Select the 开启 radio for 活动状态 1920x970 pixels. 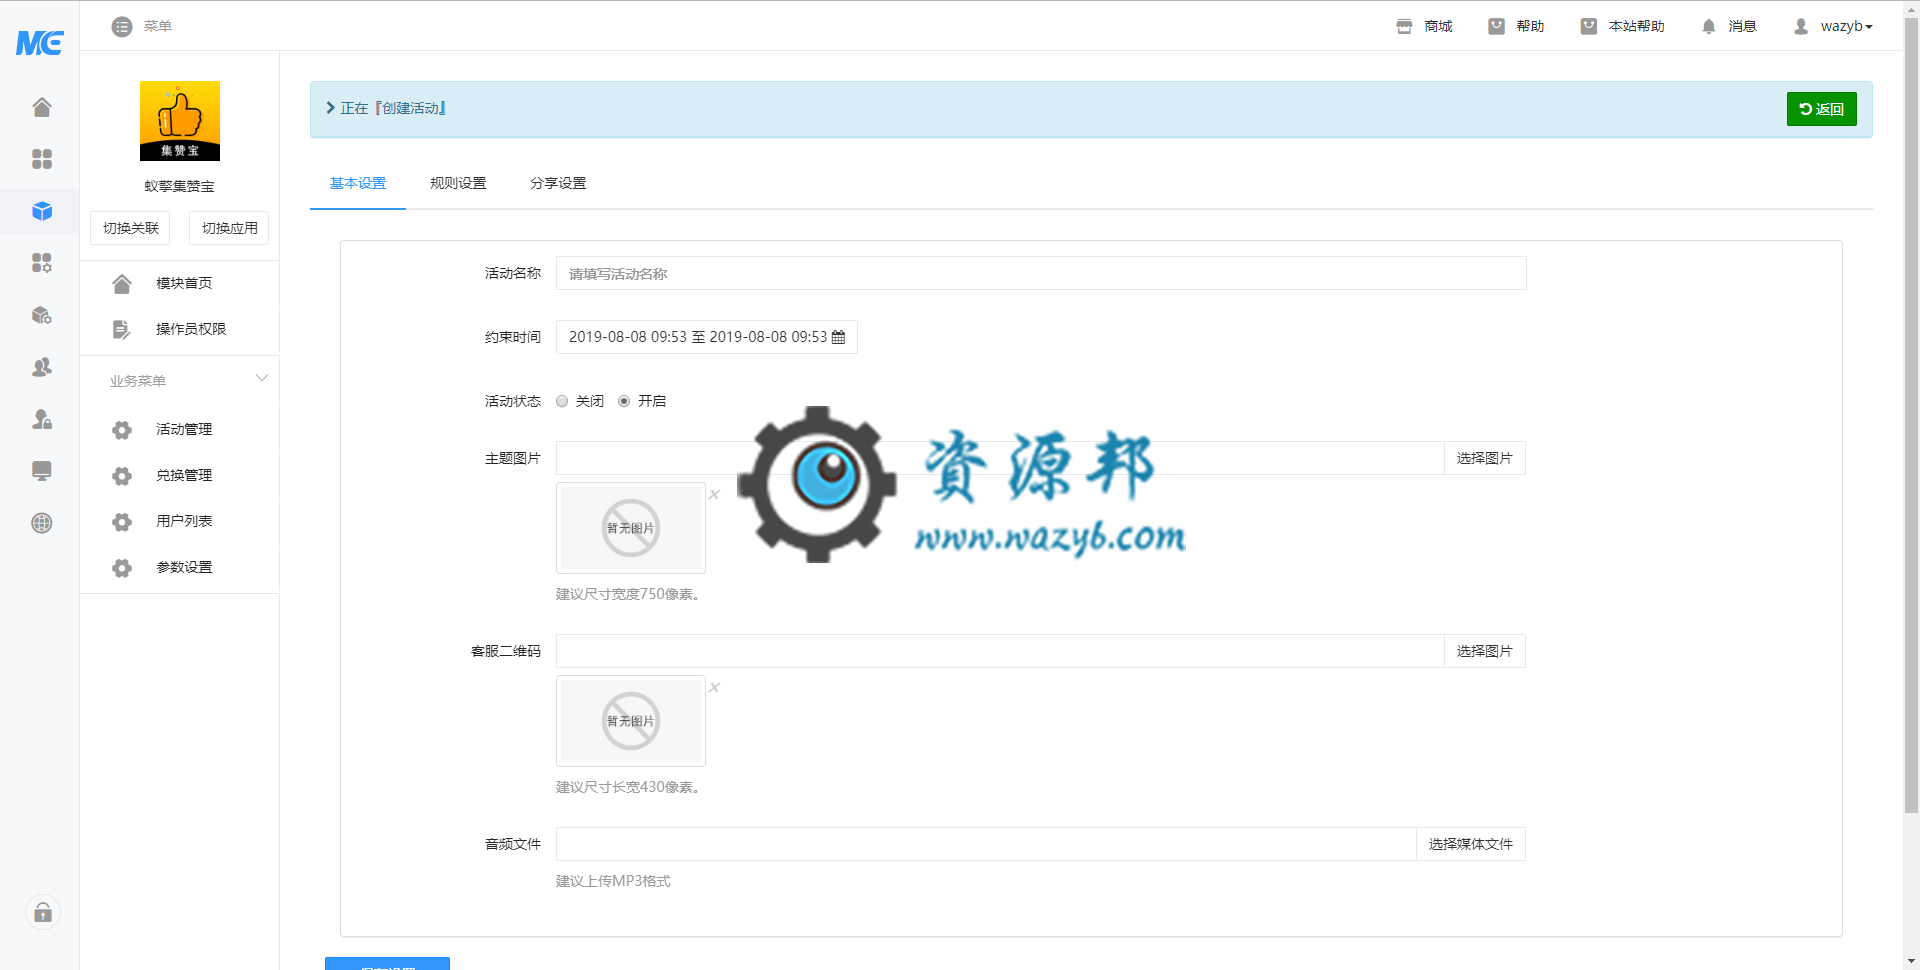pos(624,401)
